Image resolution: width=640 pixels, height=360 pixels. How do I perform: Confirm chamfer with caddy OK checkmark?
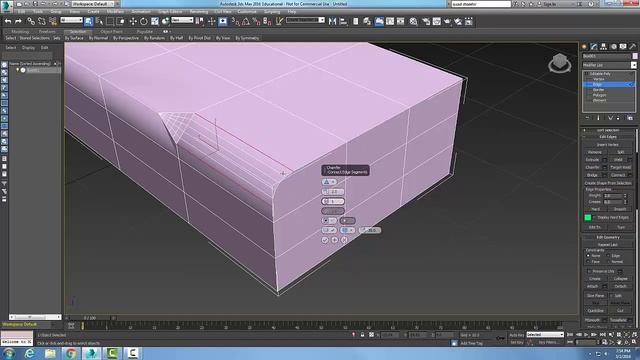tap(325, 240)
